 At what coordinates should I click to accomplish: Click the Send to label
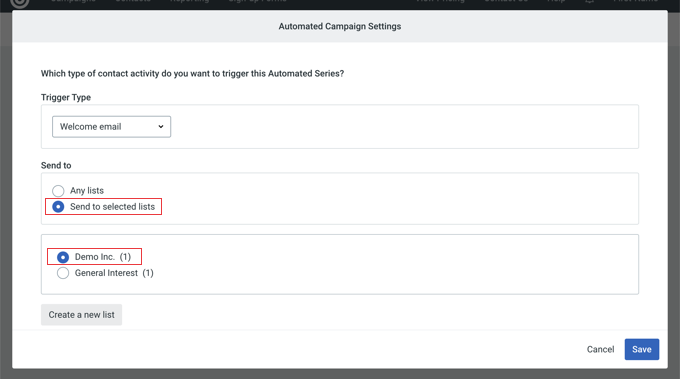click(56, 166)
